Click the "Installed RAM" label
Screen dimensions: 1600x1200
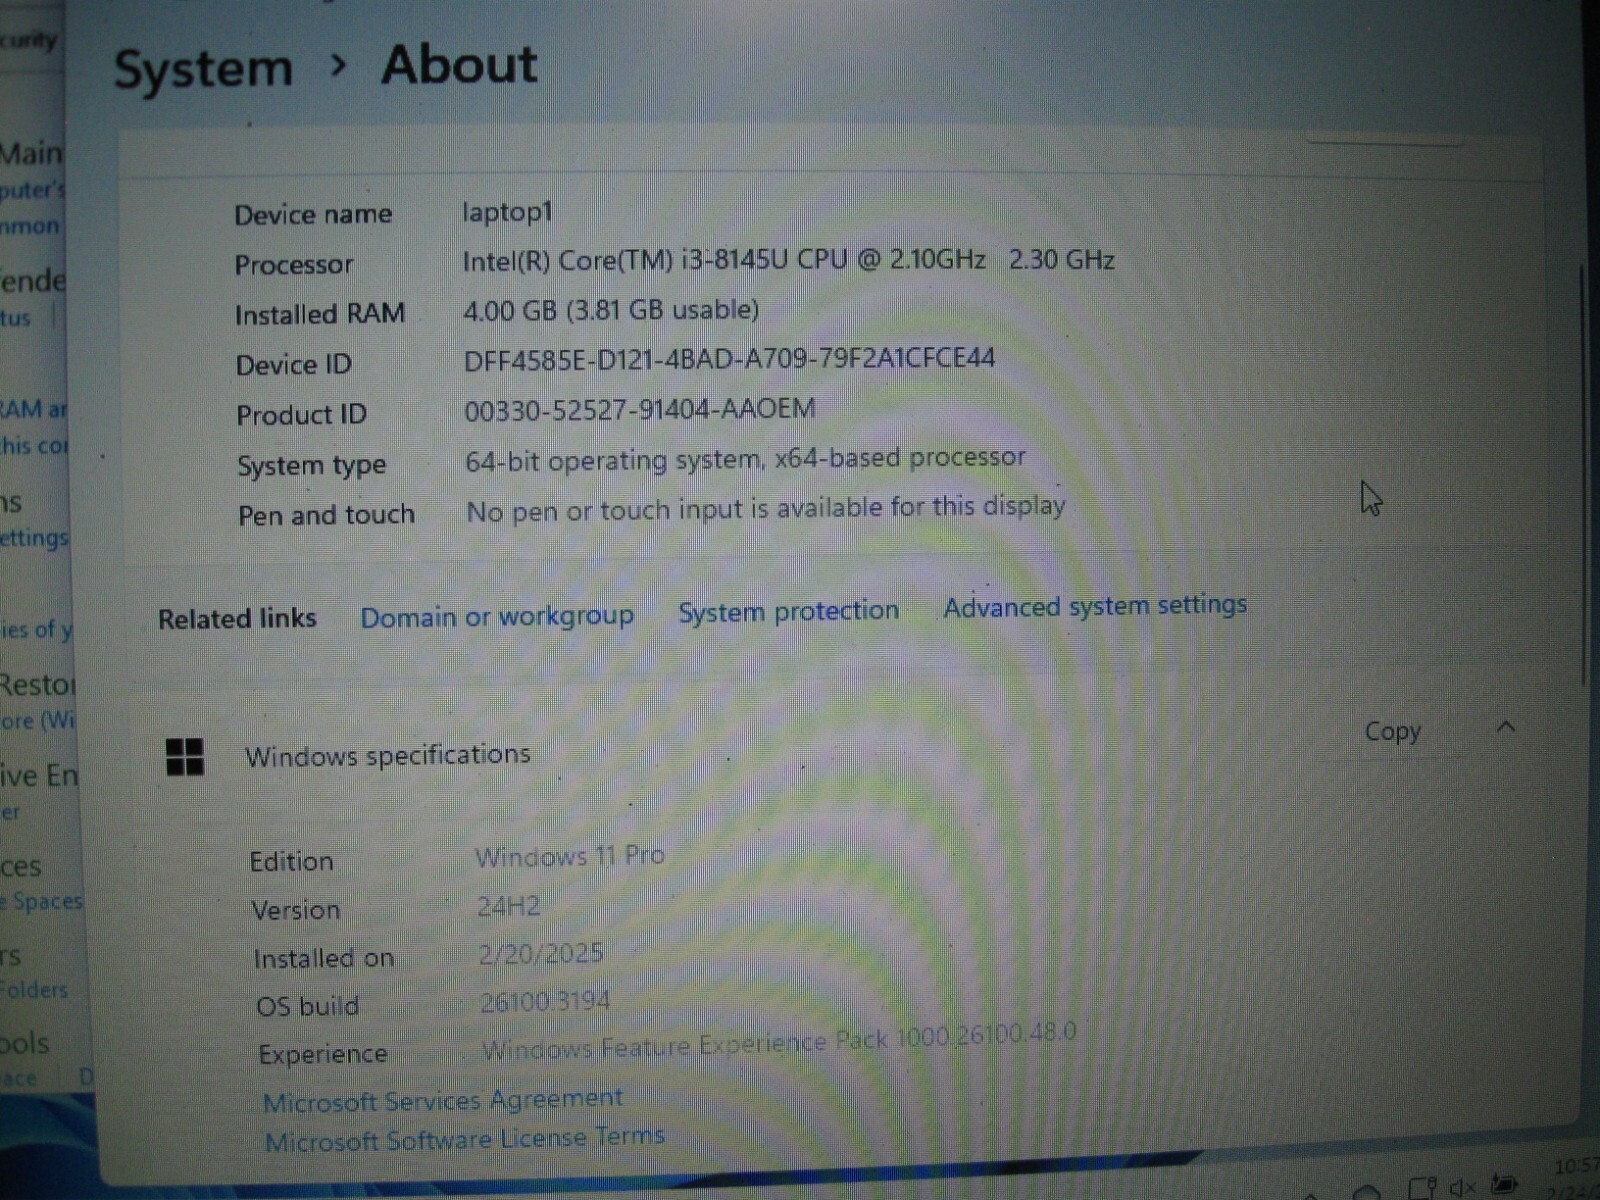pos(320,314)
